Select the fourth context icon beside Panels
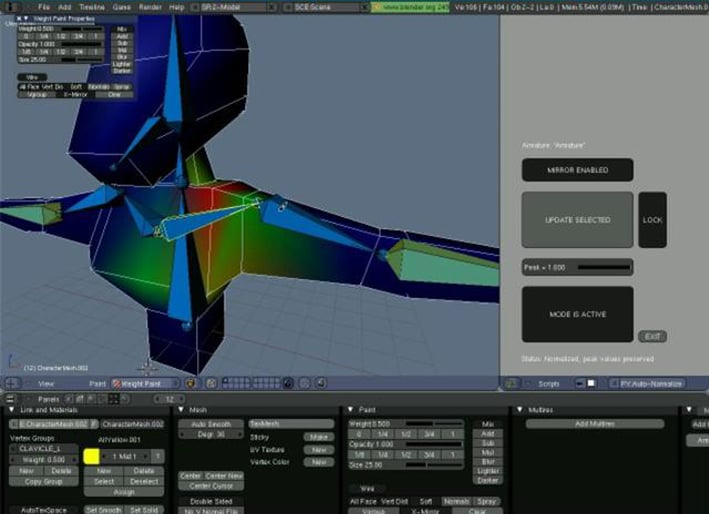Screen dimensions: 709x514 pyautogui.click(x=103, y=399)
